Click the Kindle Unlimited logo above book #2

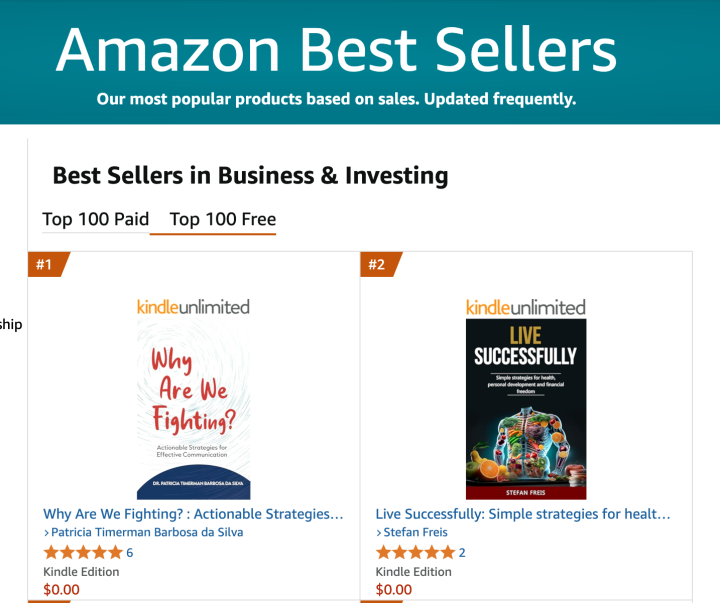(526, 307)
